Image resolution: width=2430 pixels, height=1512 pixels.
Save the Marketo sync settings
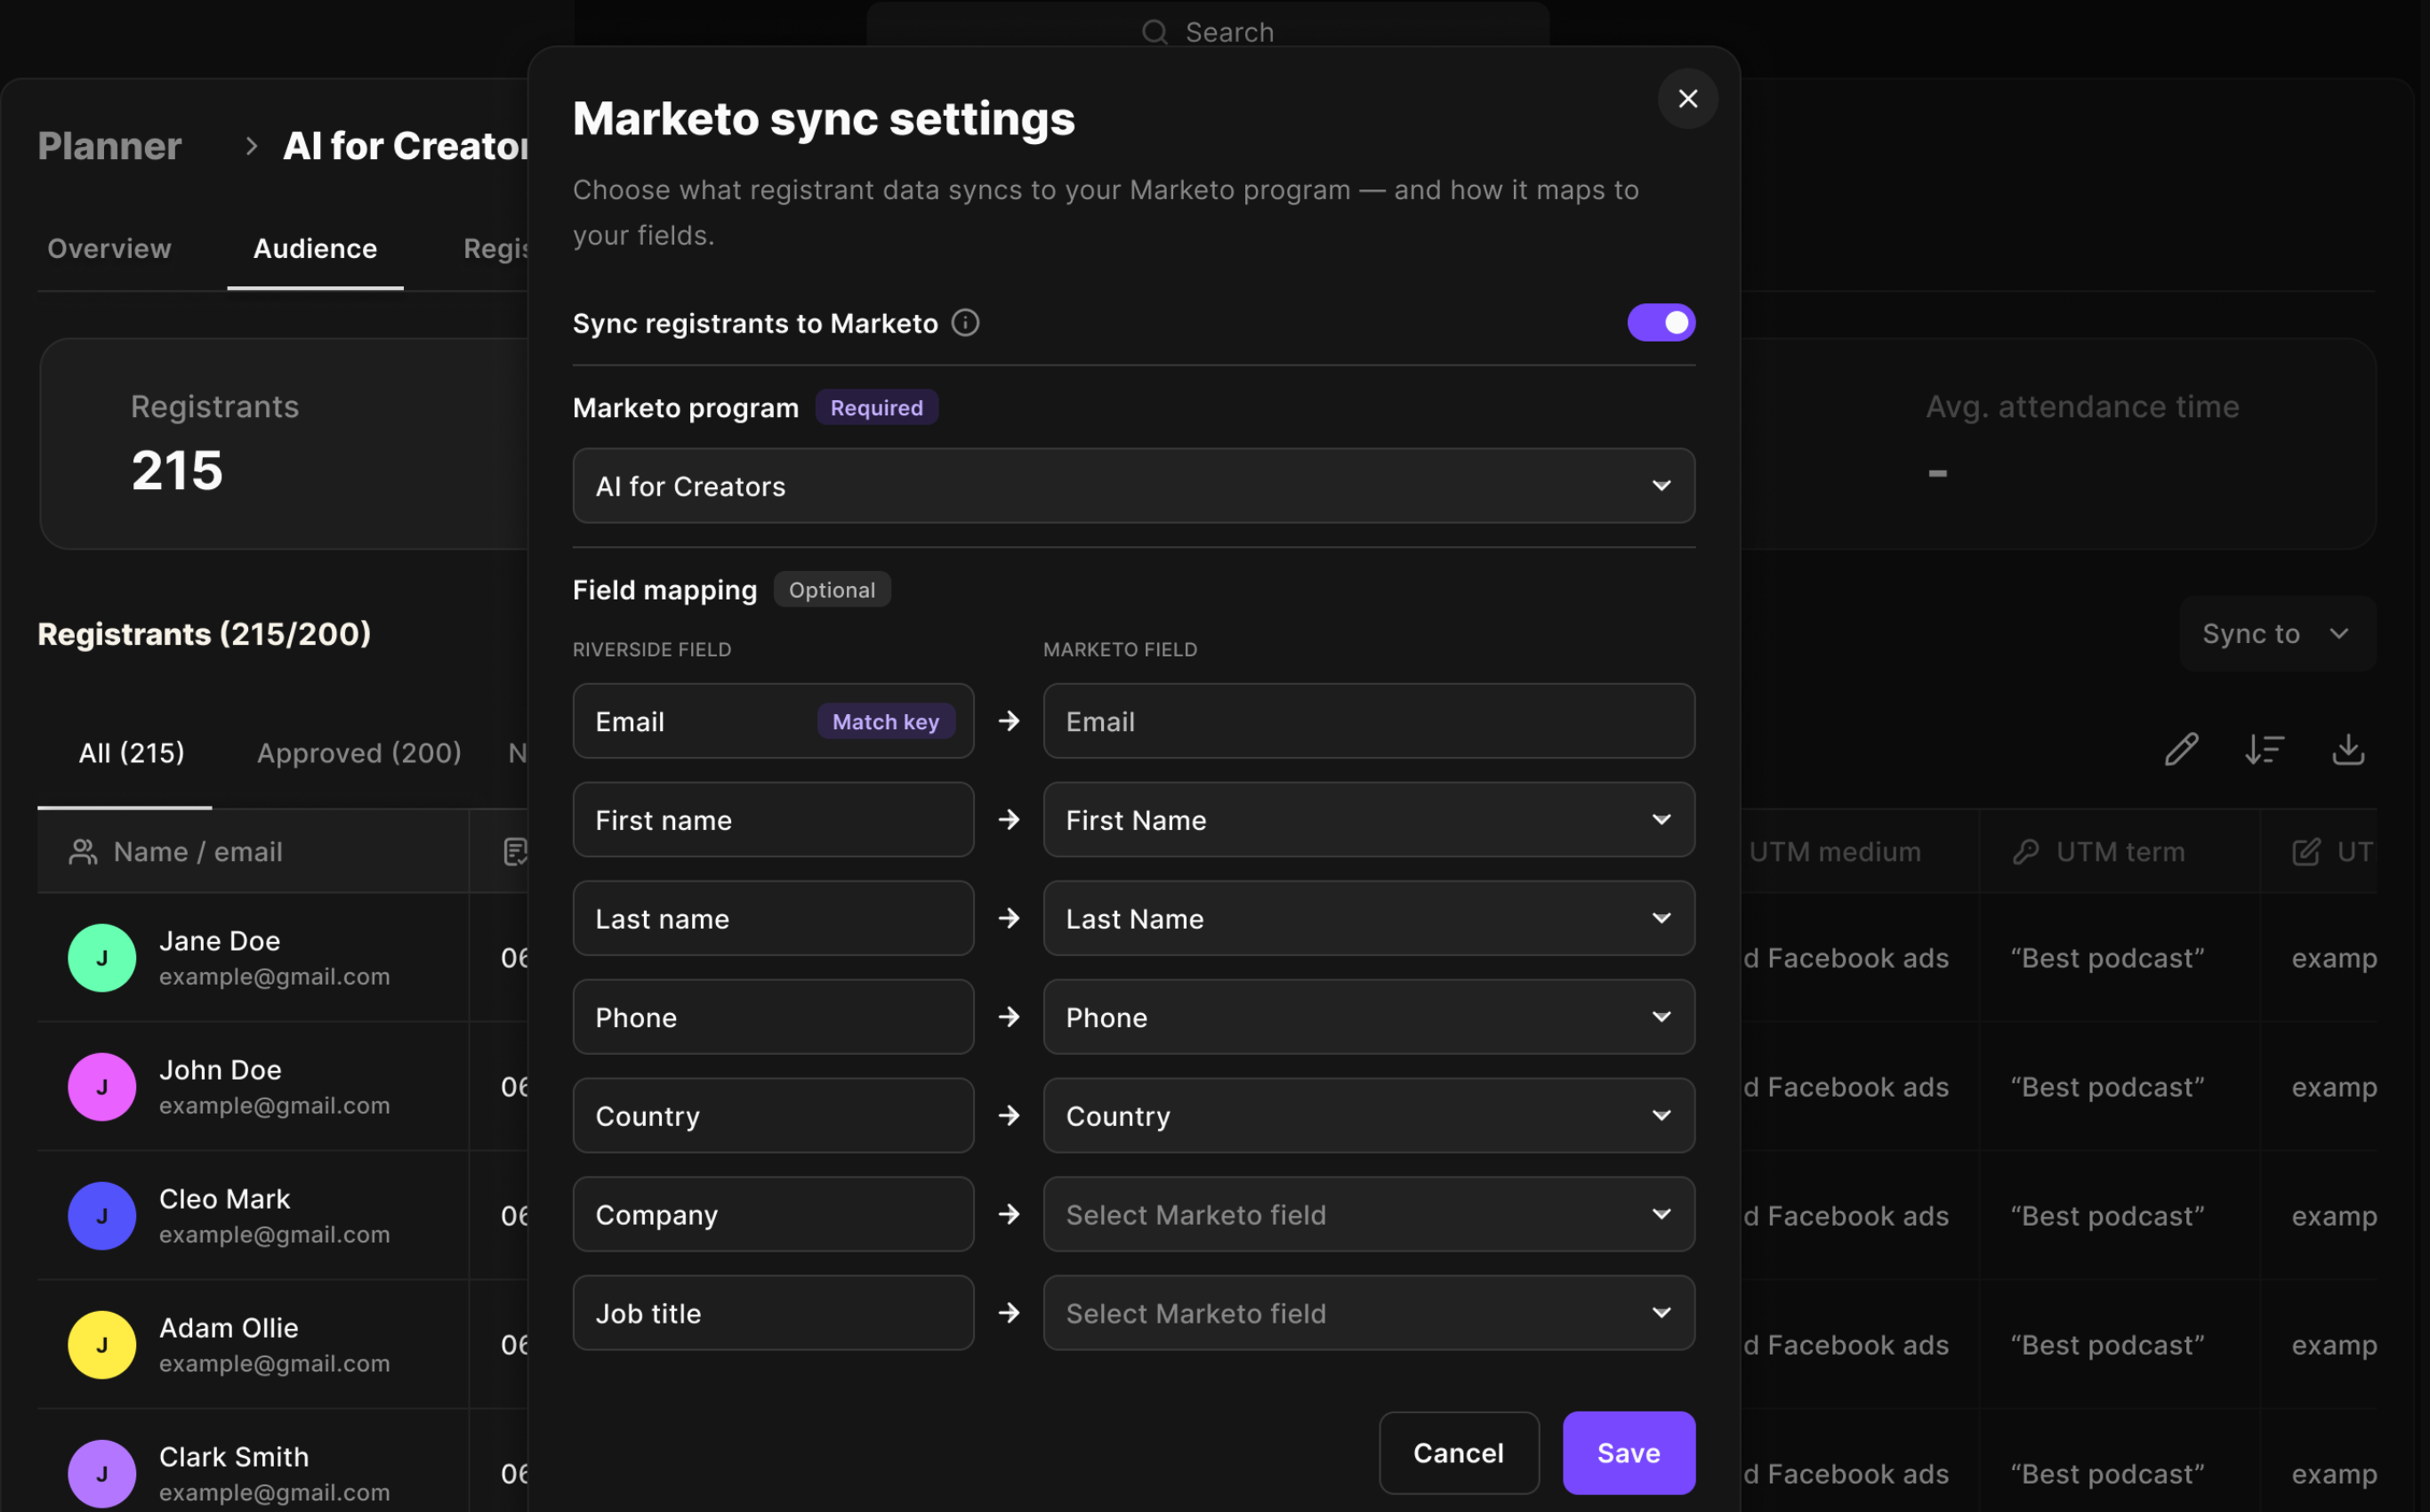pos(1628,1453)
